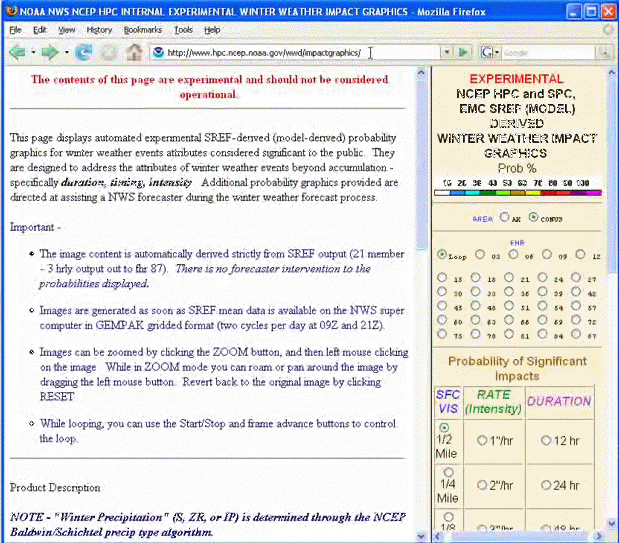
Task: Open the Help menu
Action: pyautogui.click(x=212, y=30)
